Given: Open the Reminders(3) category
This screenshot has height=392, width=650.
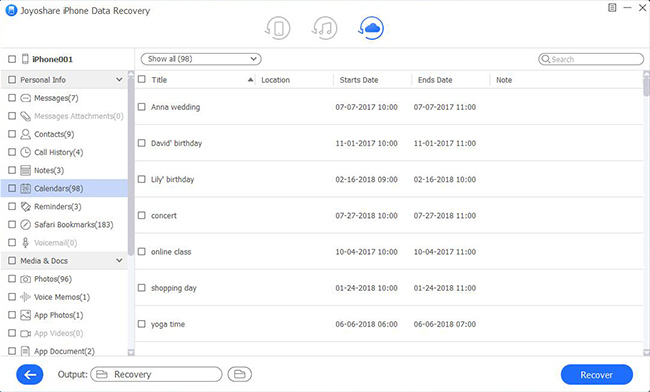Looking at the screenshot, I should pos(58,206).
